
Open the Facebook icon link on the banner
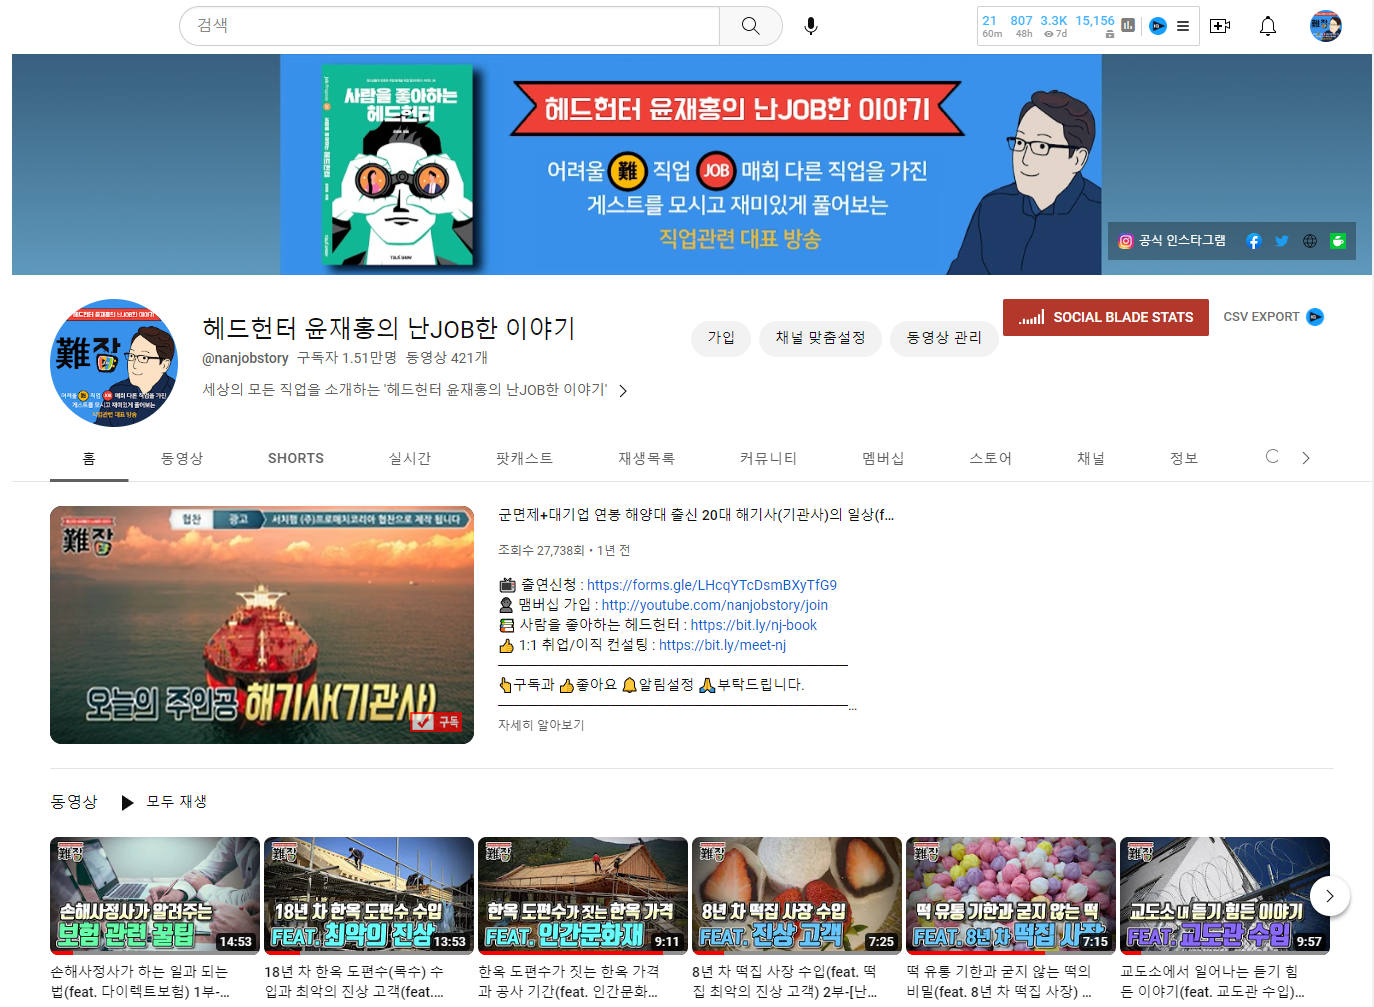pyautogui.click(x=1254, y=241)
